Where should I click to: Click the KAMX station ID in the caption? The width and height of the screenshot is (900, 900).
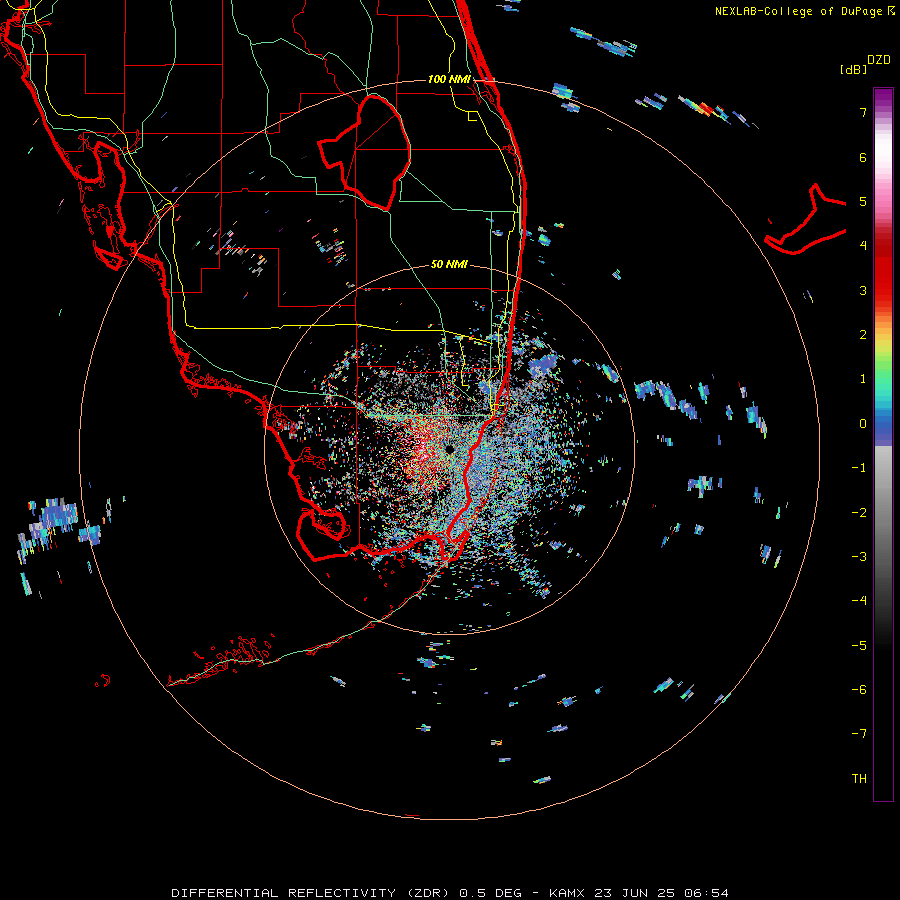coord(567,893)
